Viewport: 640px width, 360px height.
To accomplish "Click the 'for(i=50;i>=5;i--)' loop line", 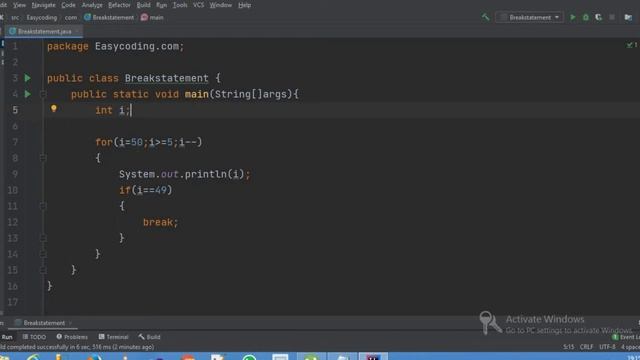I will (x=149, y=142).
